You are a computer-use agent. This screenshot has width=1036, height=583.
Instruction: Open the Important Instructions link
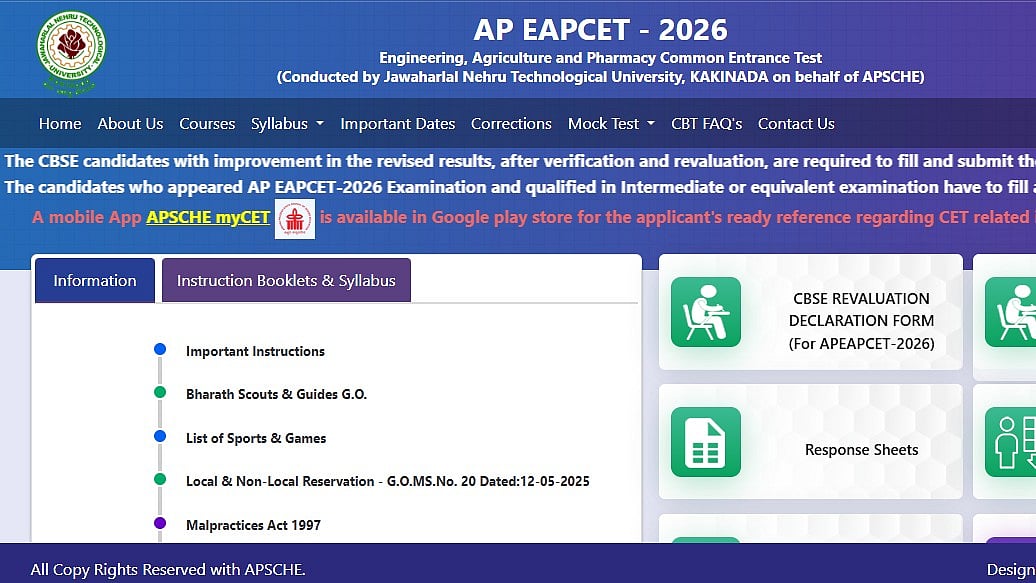point(255,352)
